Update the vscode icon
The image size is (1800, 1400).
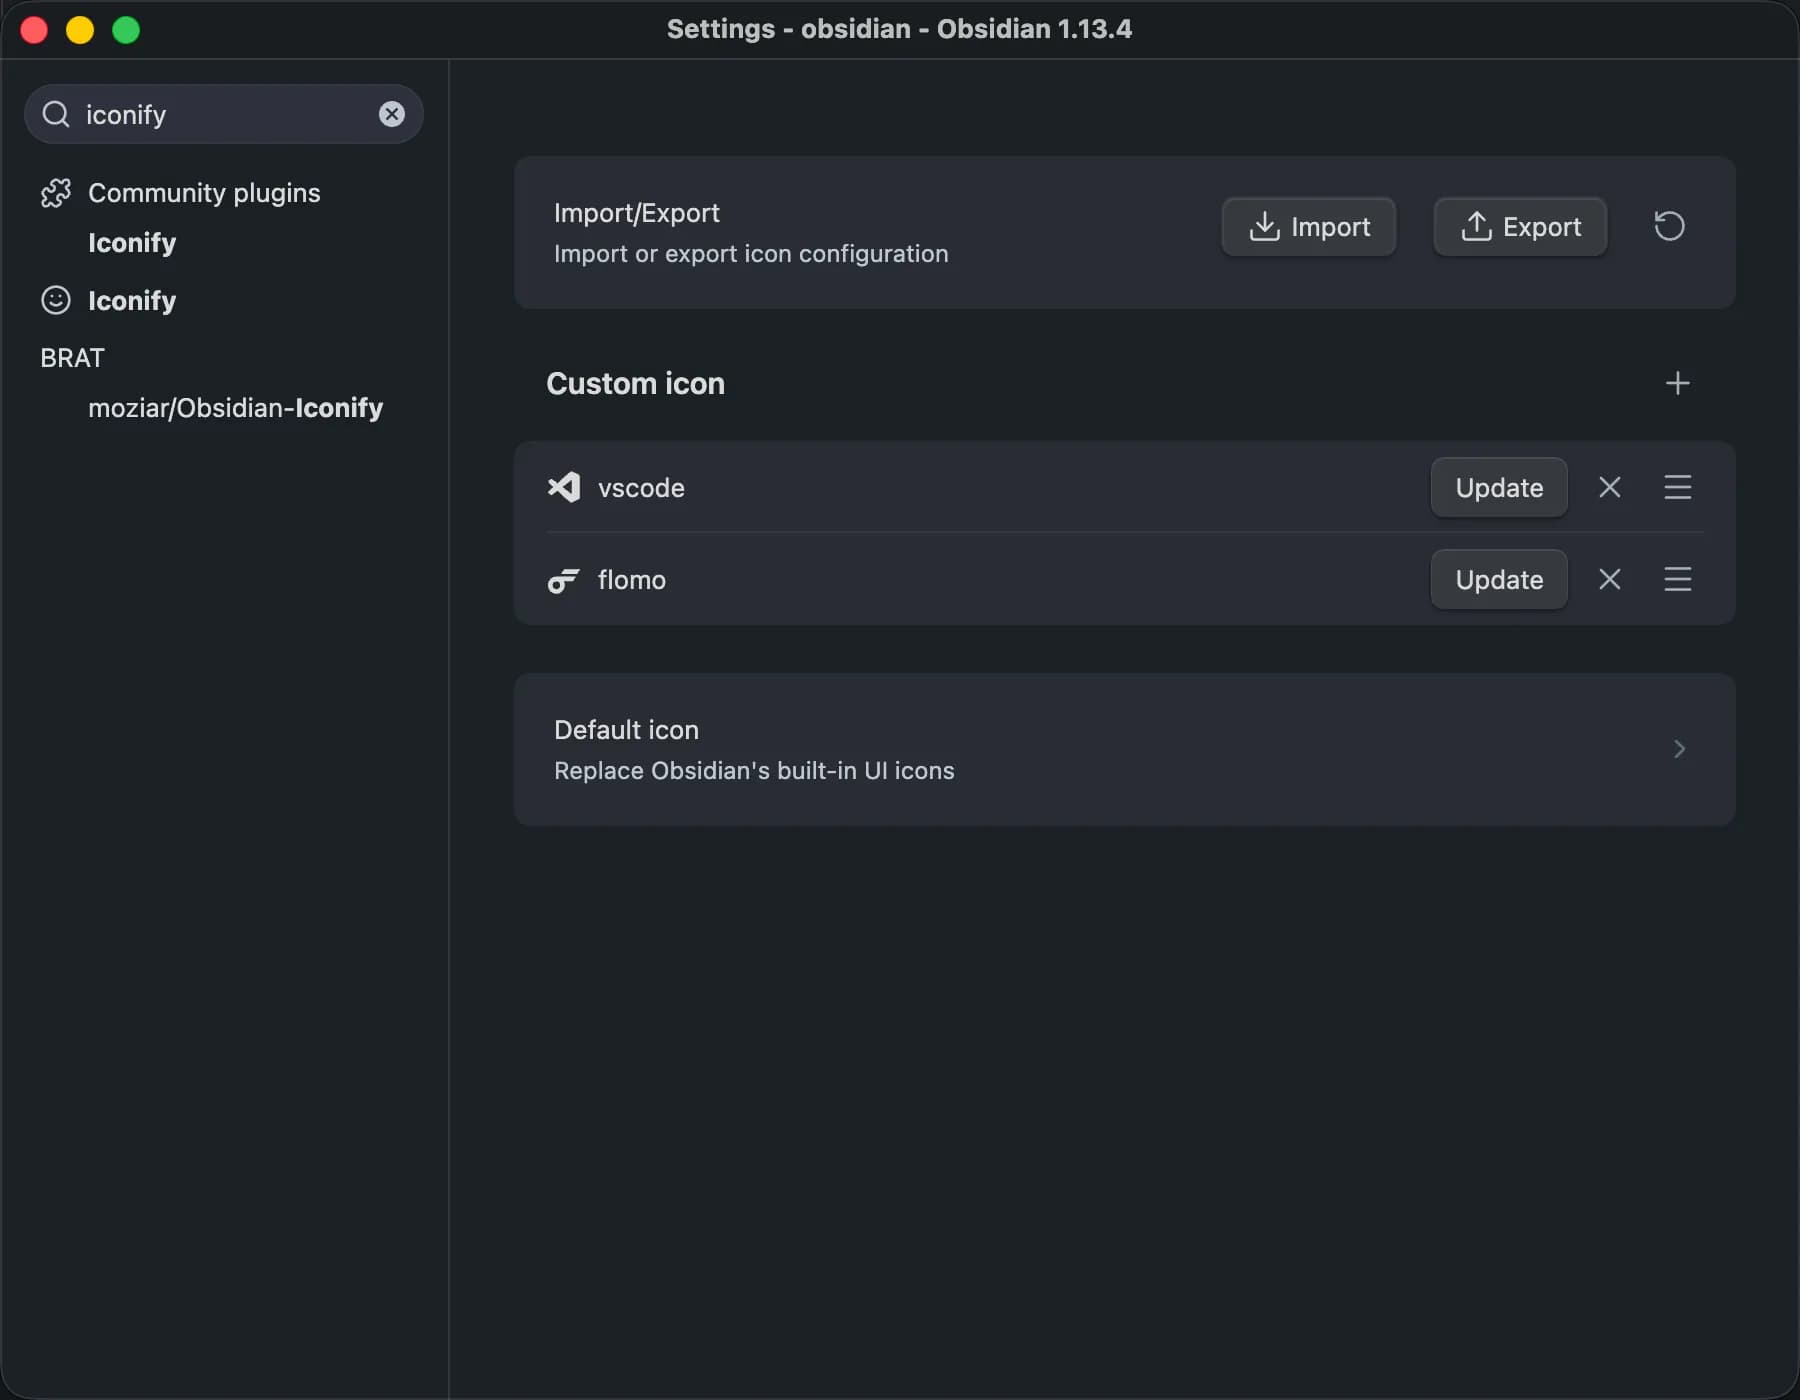click(x=1499, y=488)
